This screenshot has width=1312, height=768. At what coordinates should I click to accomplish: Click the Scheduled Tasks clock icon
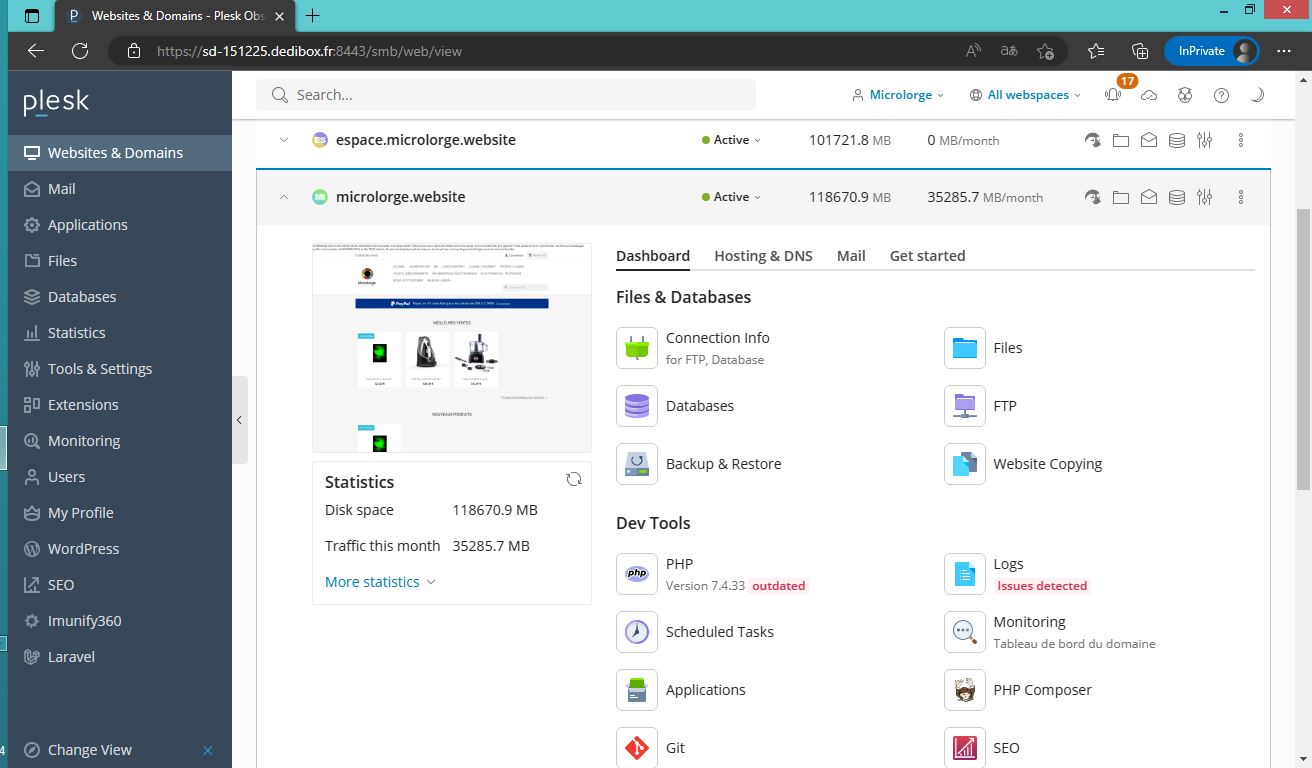point(637,632)
